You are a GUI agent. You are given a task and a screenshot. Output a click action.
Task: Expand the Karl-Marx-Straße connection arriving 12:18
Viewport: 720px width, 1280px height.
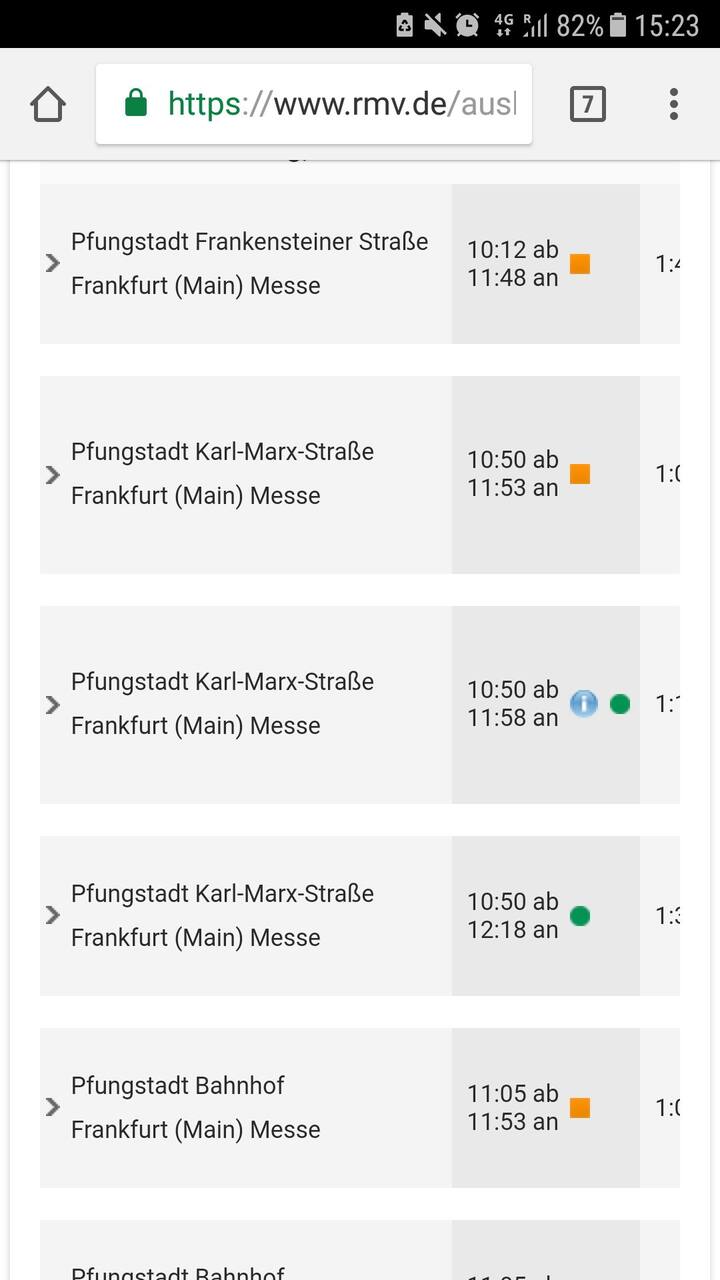pyautogui.click(x=53, y=915)
